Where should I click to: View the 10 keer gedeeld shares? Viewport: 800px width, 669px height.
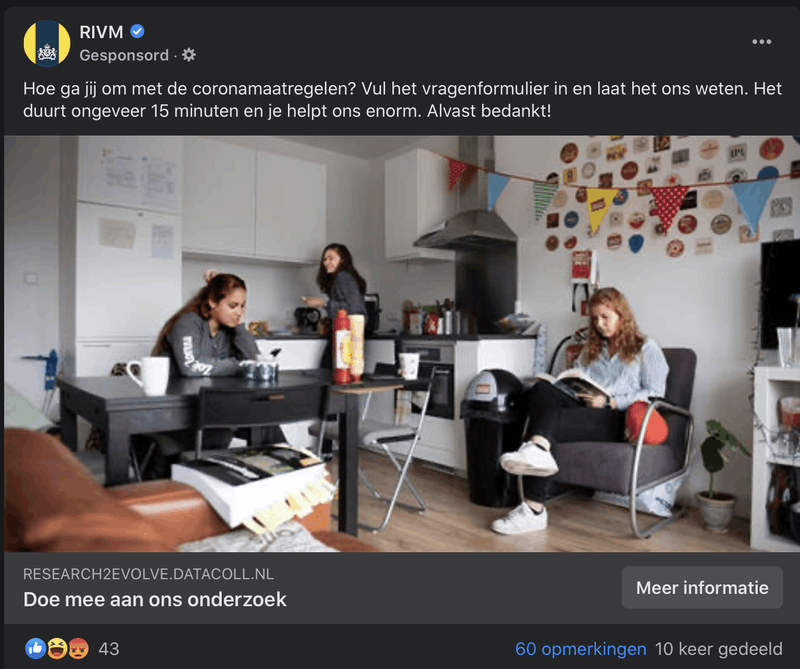tap(718, 649)
